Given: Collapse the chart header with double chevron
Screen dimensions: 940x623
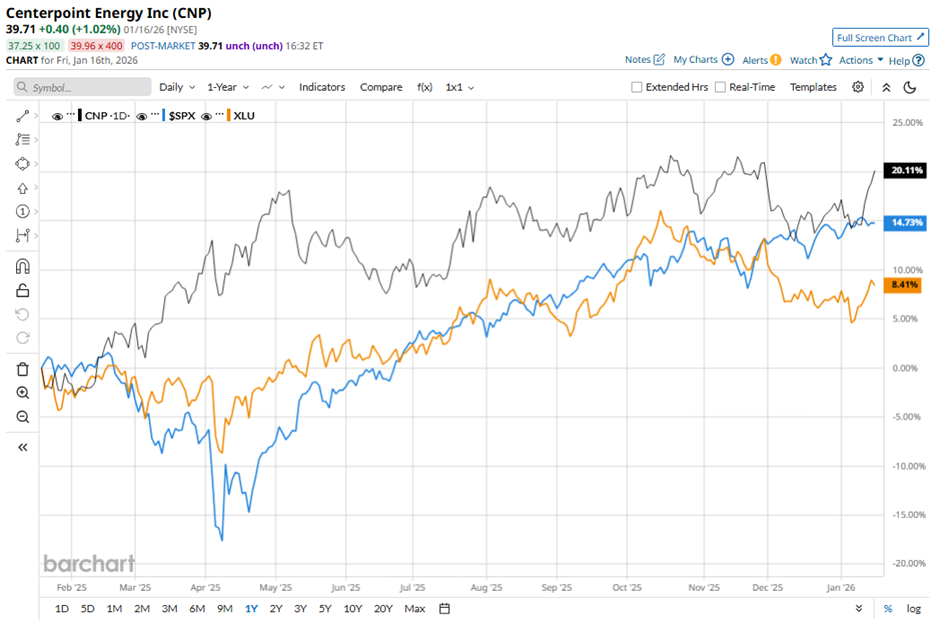Looking at the screenshot, I should click(x=886, y=88).
